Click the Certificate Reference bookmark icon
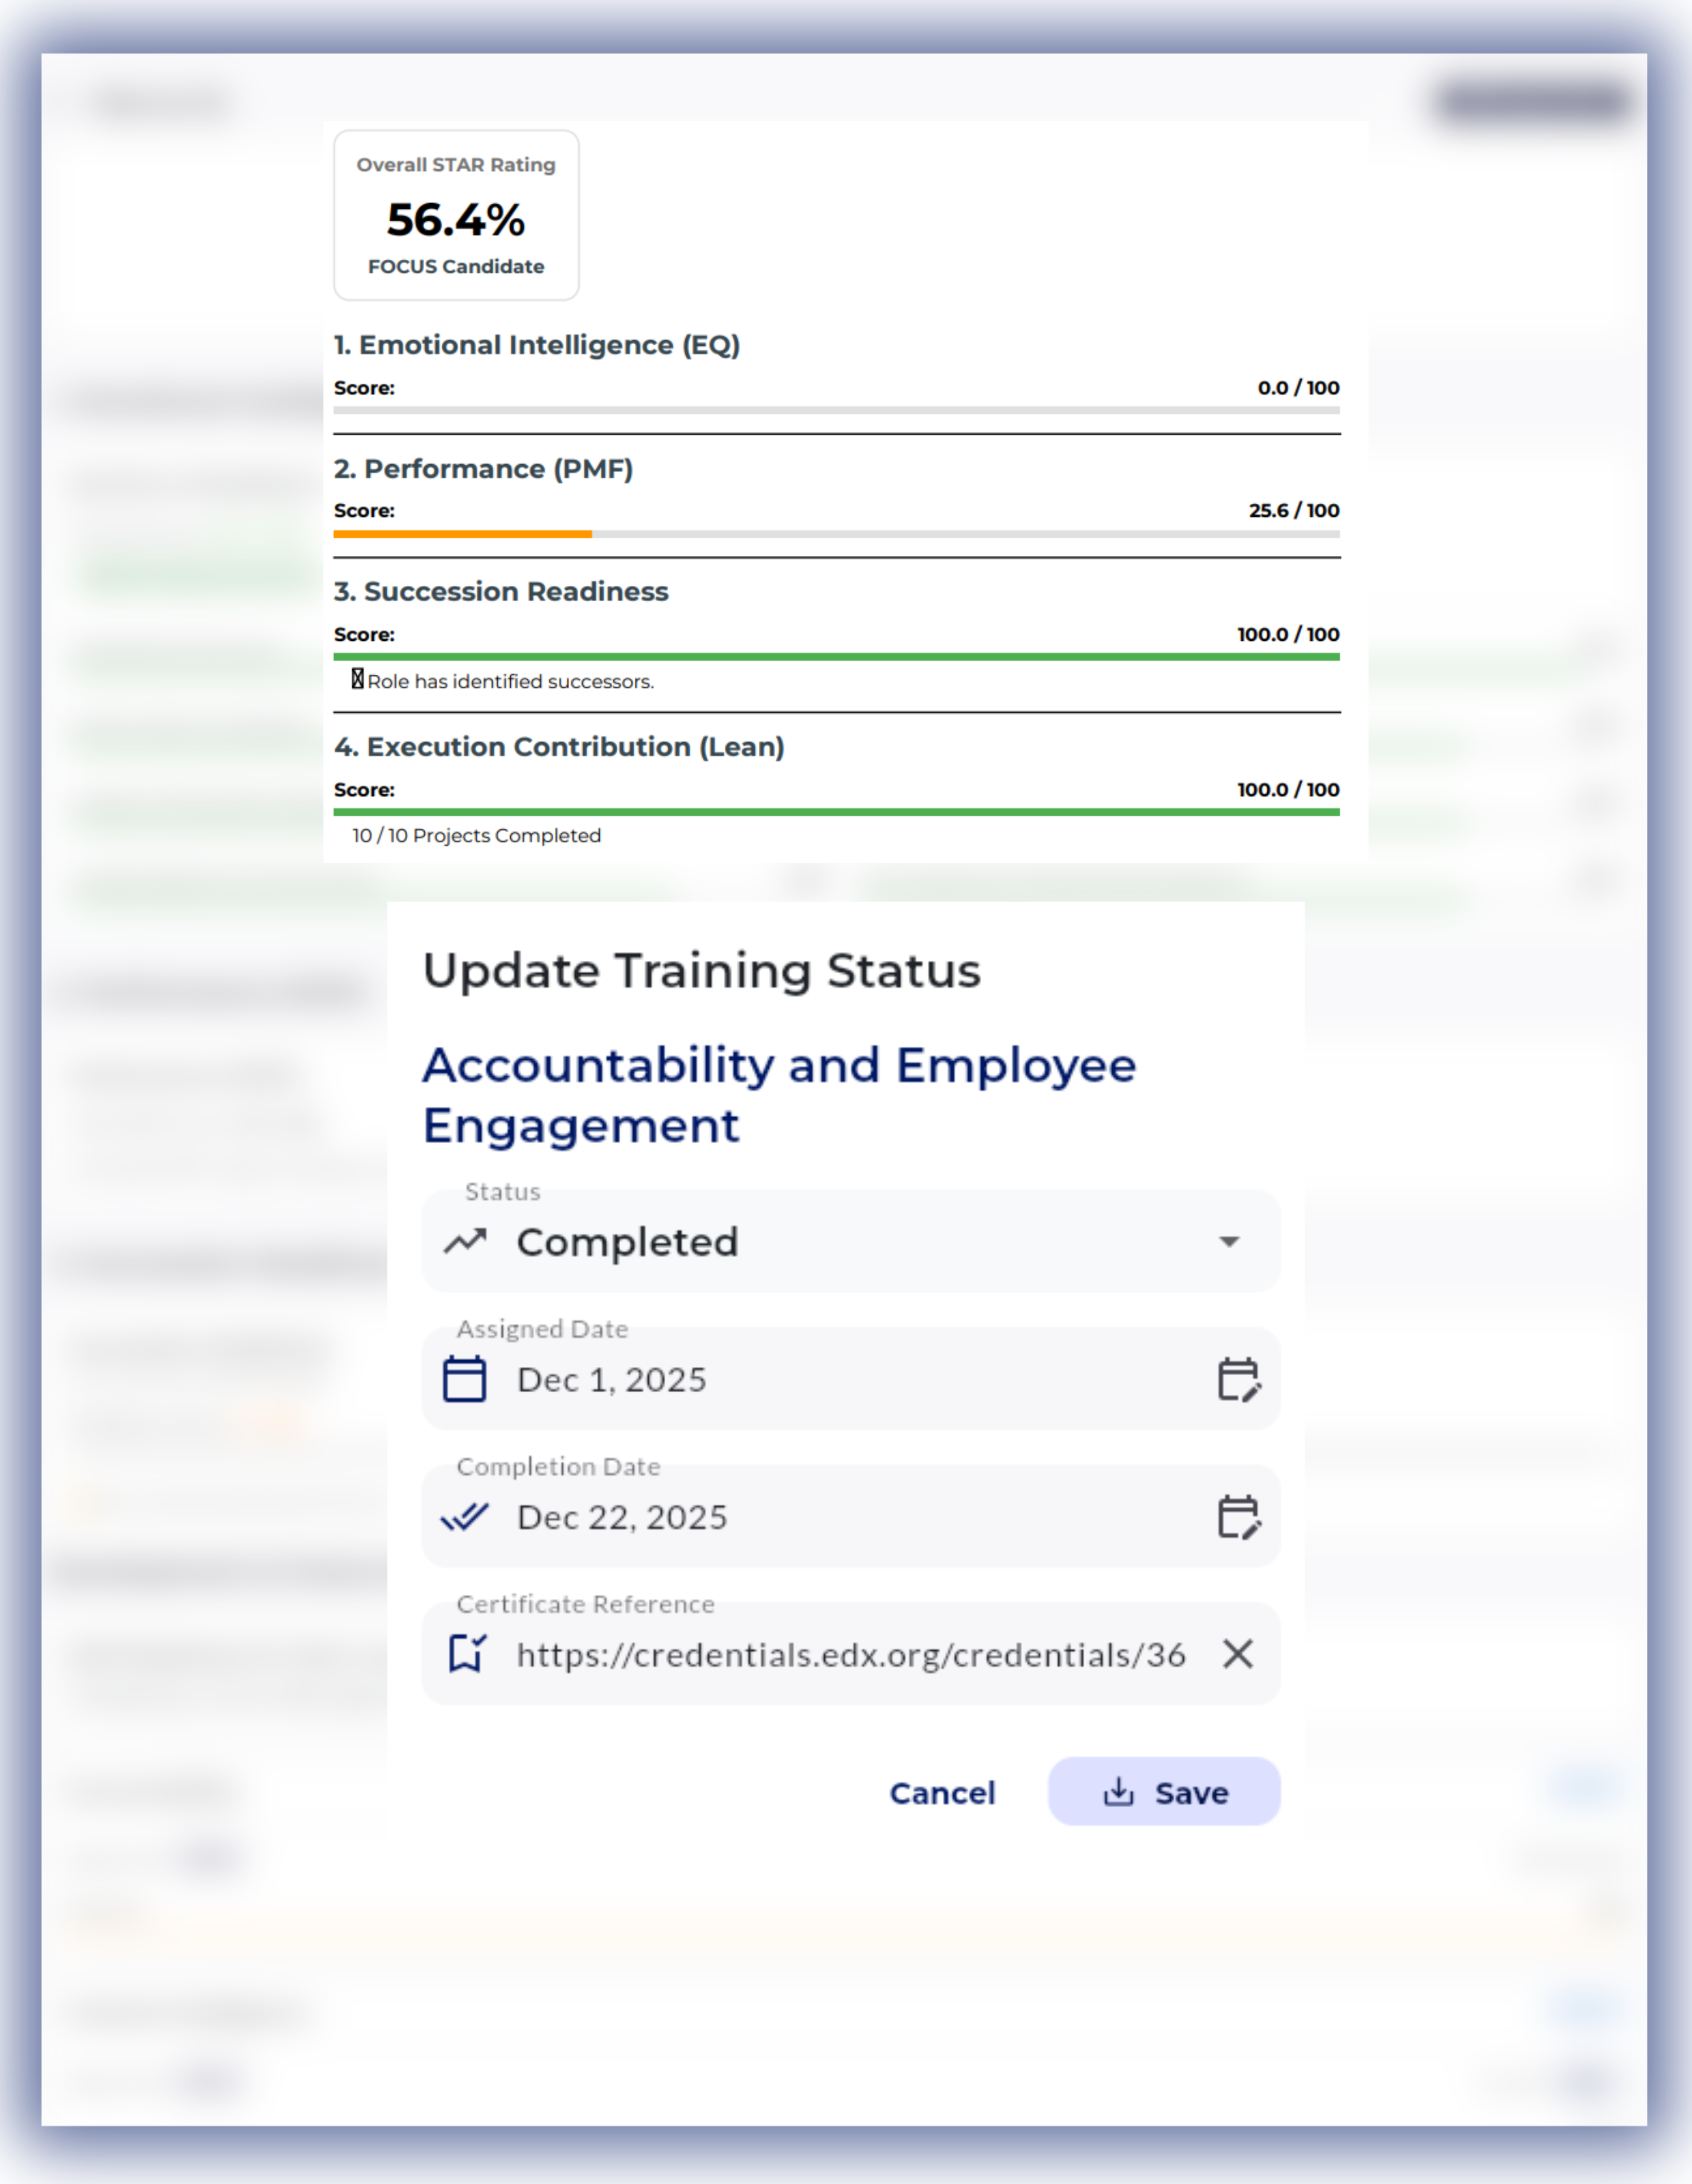Screen dimensions: 1692x2184 click(466, 1654)
